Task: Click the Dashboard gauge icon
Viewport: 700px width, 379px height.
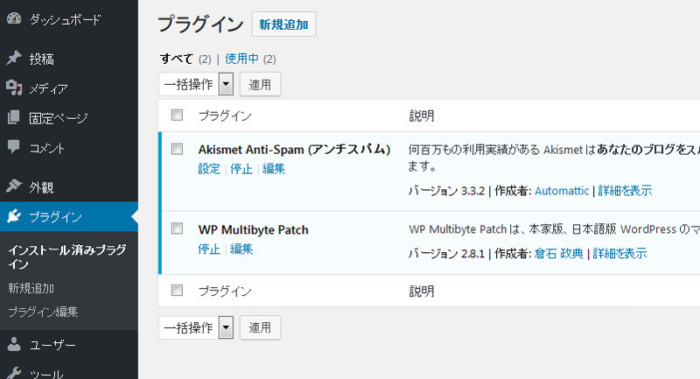Action: 14,19
